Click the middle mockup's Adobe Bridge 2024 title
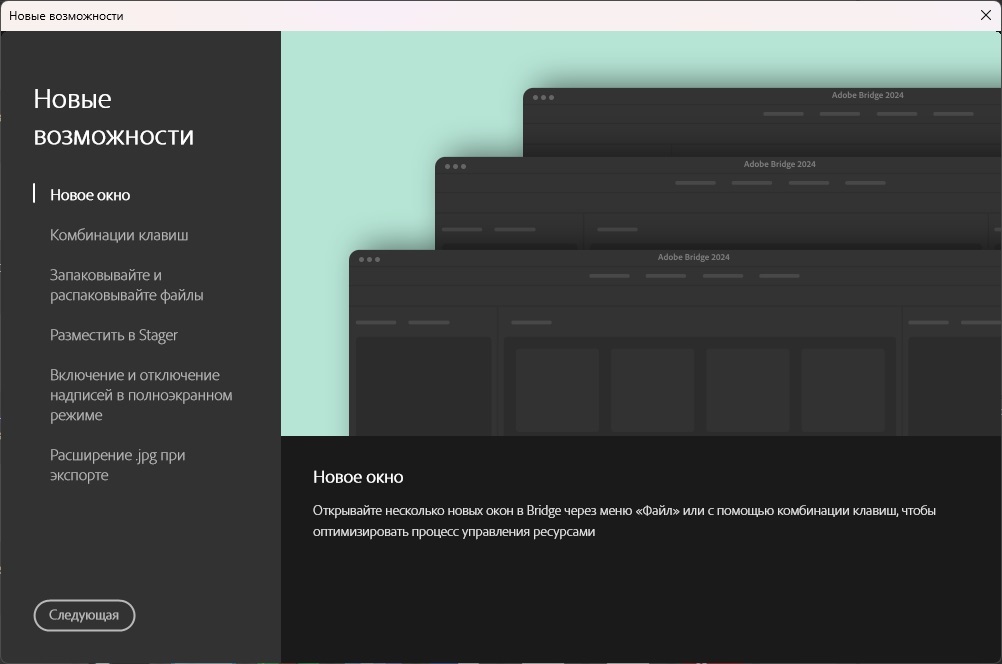 tap(779, 164)
